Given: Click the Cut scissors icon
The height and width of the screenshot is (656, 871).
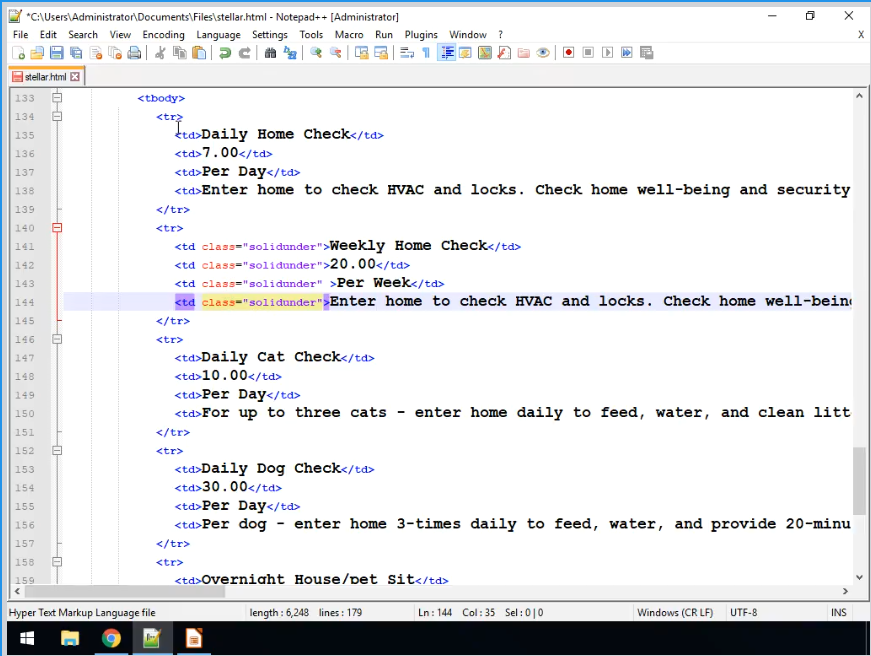Looking at the screenshot, I should click(160, 53).
